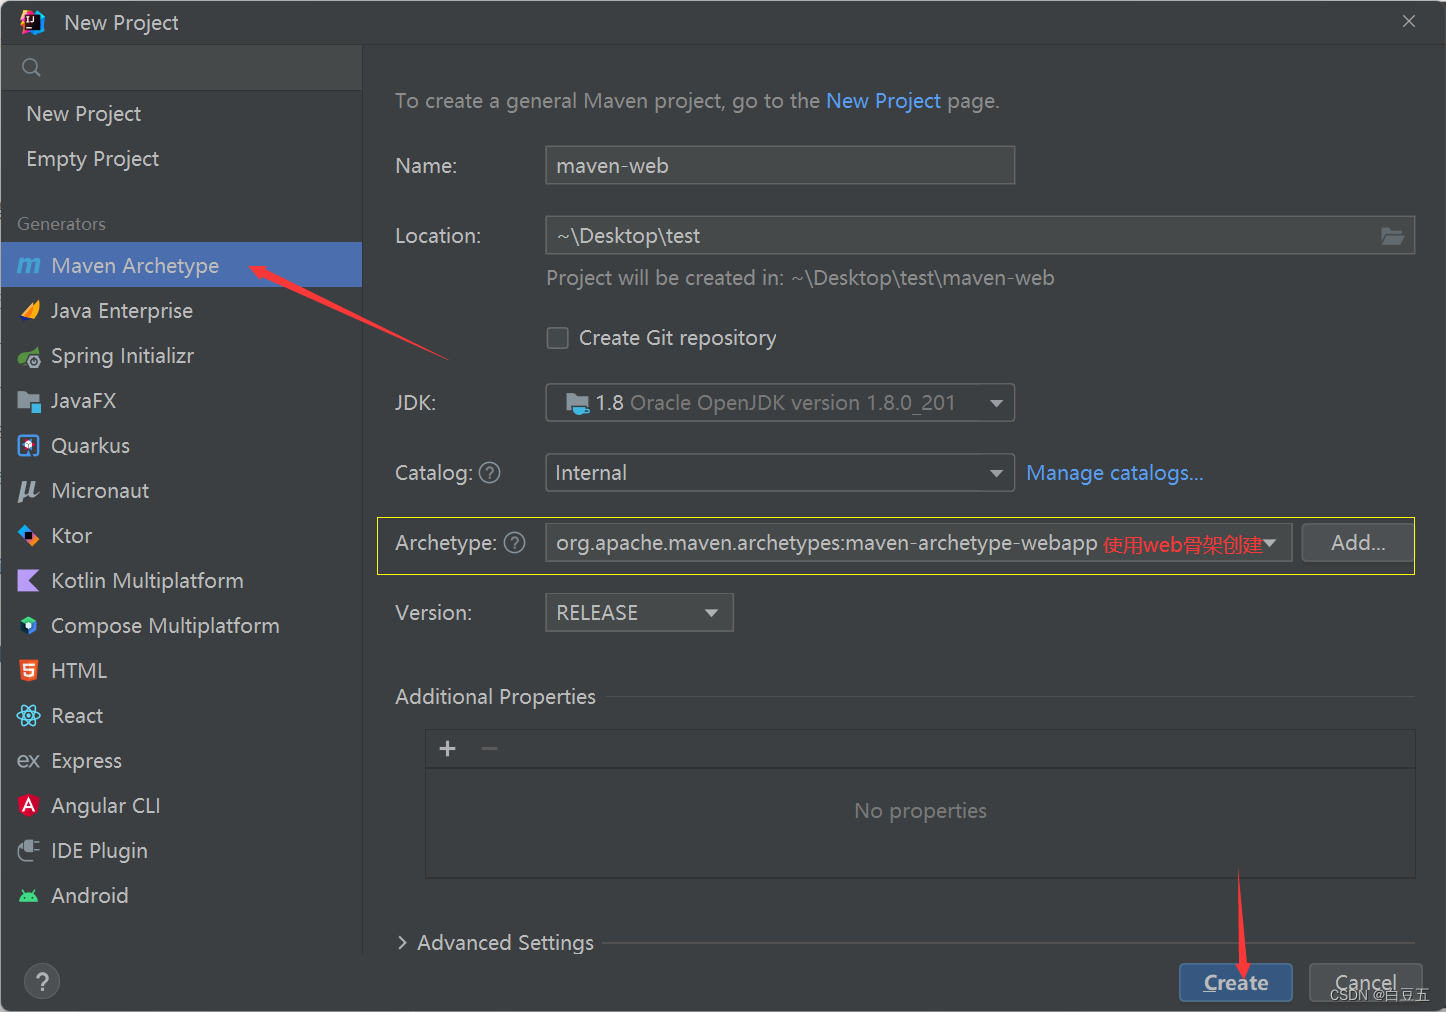Click the IntelliJ IDEA logo in title bar
The height and width of the screenshot is (1012, 1446).
pyautogui.click(x=33, y=22)
